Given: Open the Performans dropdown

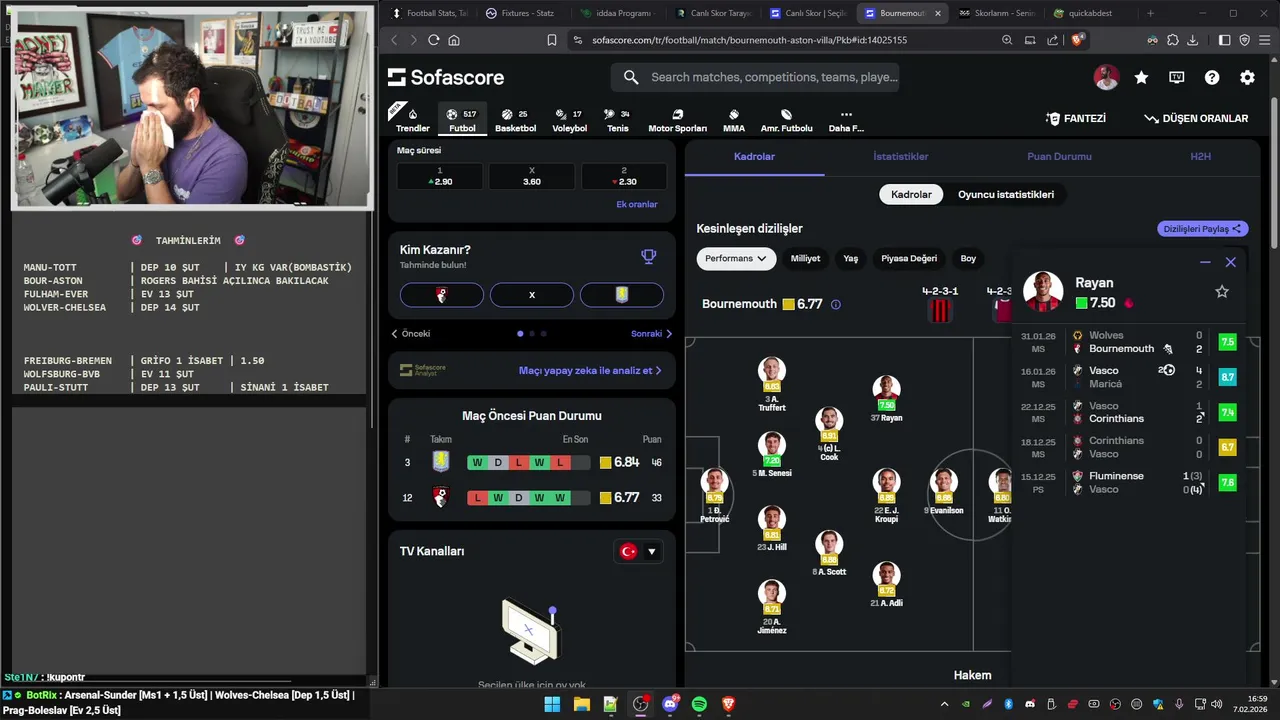Looking at the screenshot, I should click(x=736, y=258).
